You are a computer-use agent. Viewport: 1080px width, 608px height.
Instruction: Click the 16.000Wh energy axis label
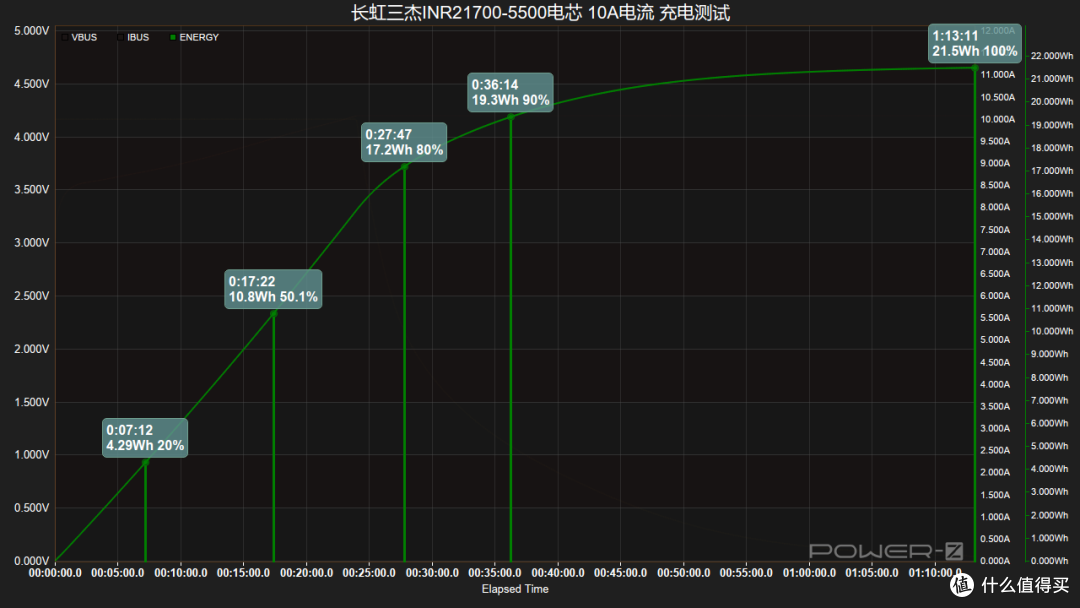(x=1052, y=193)
